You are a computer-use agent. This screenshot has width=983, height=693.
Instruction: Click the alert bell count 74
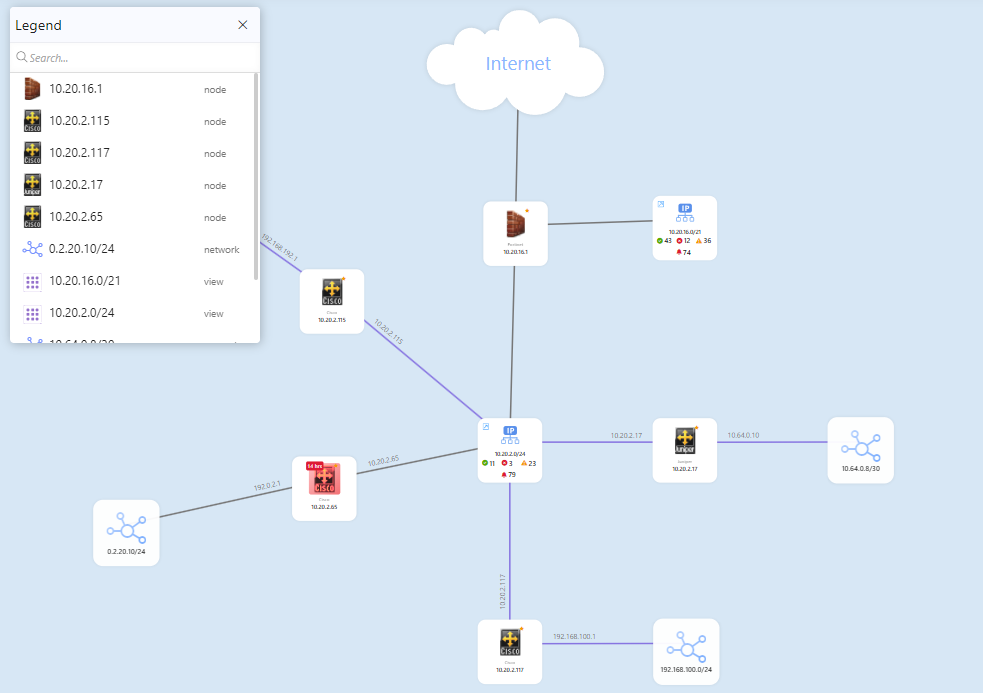coord(683,252)
